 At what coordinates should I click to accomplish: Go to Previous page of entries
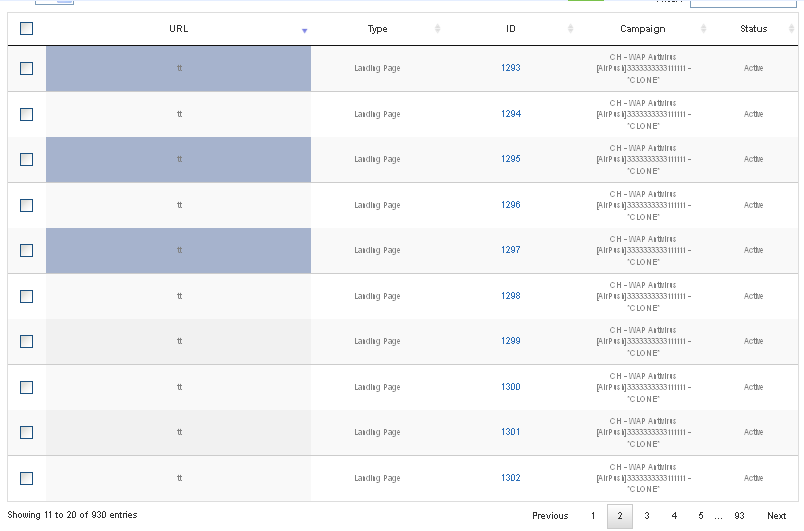pyautogui.click(x=550, y=516)
